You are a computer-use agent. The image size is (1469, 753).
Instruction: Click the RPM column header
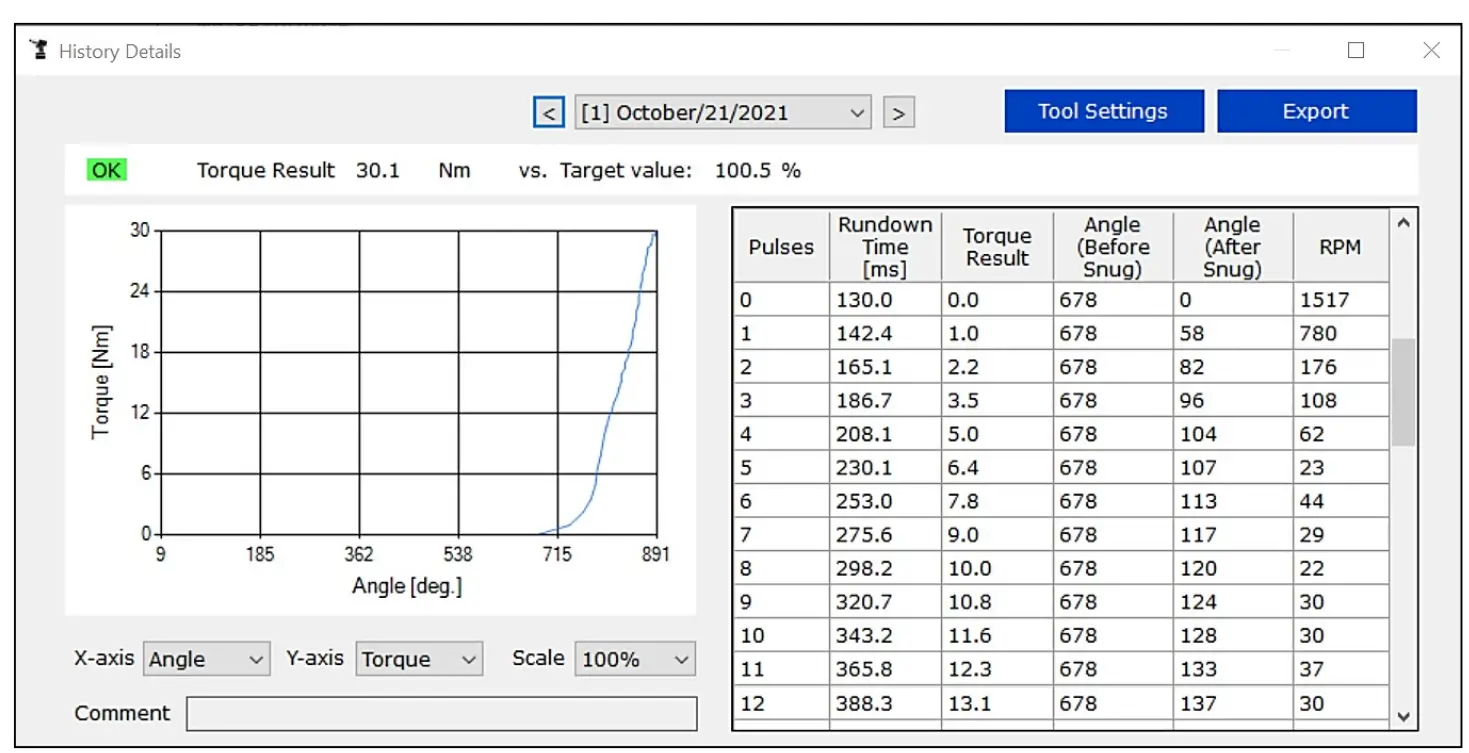tap(1340, 247)
